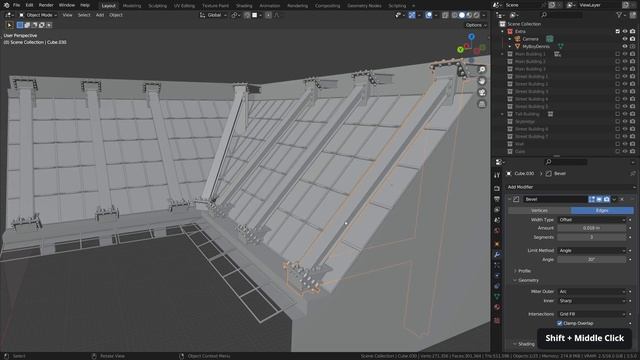Click the outliner search field

(562, 15)
